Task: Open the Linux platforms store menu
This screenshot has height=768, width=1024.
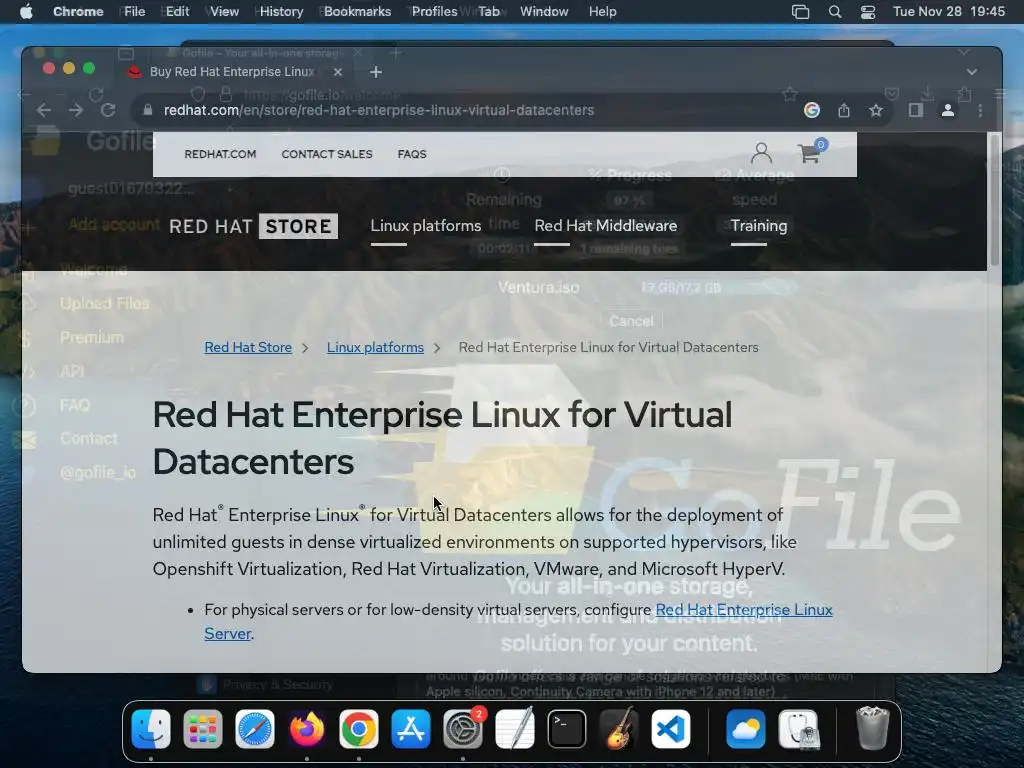Action: click(x=426, y=226)
